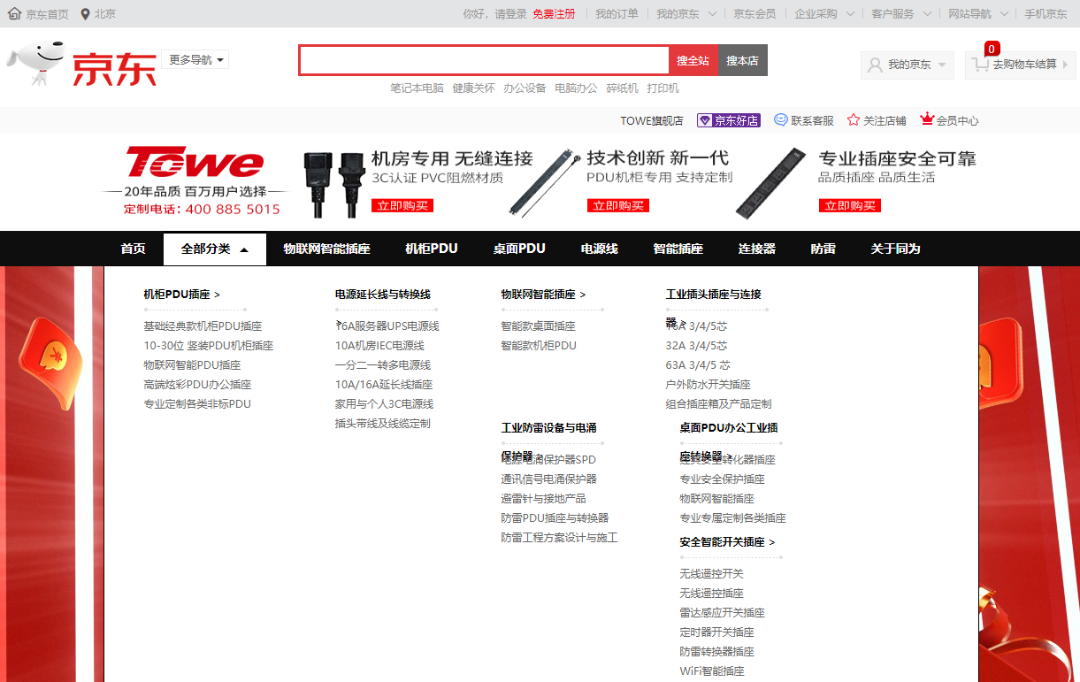Open 物联网智能PDU插座 link
This screenshot has height=682, width=1080.
pos(192,365)
